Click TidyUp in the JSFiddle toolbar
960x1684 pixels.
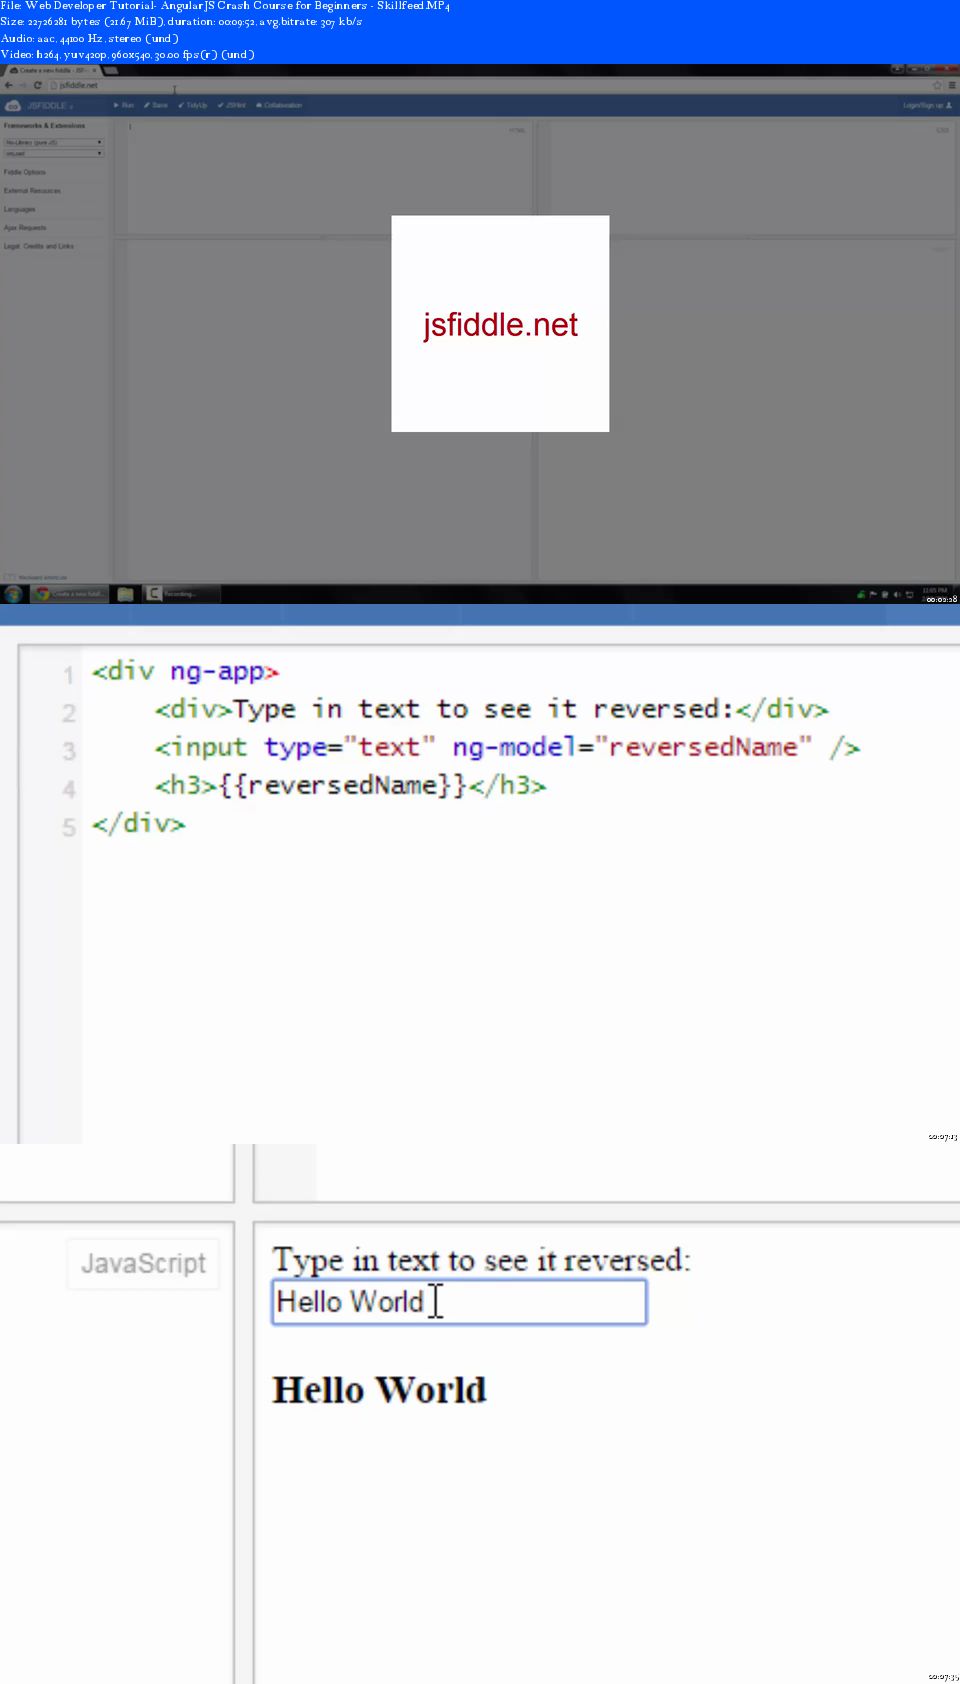pyautogui.click(x=193, y=105)
